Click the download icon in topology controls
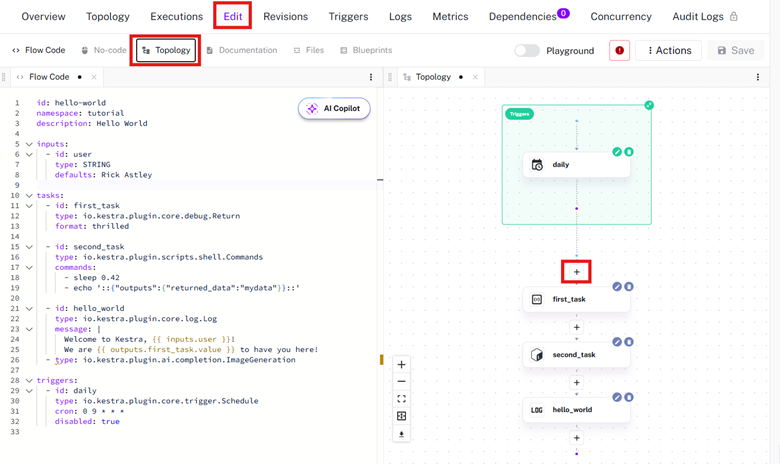780x464 pixels. (x=401, y=434)
